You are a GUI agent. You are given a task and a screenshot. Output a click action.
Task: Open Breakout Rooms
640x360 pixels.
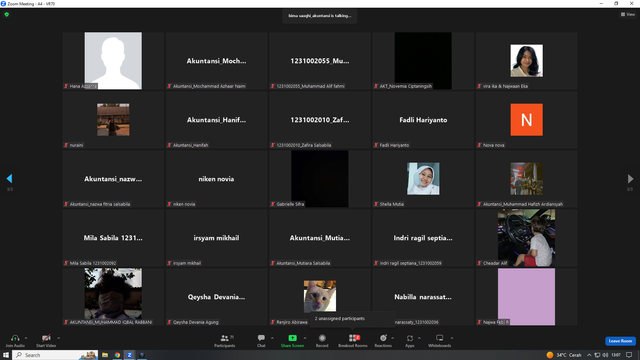coord(353,340)
